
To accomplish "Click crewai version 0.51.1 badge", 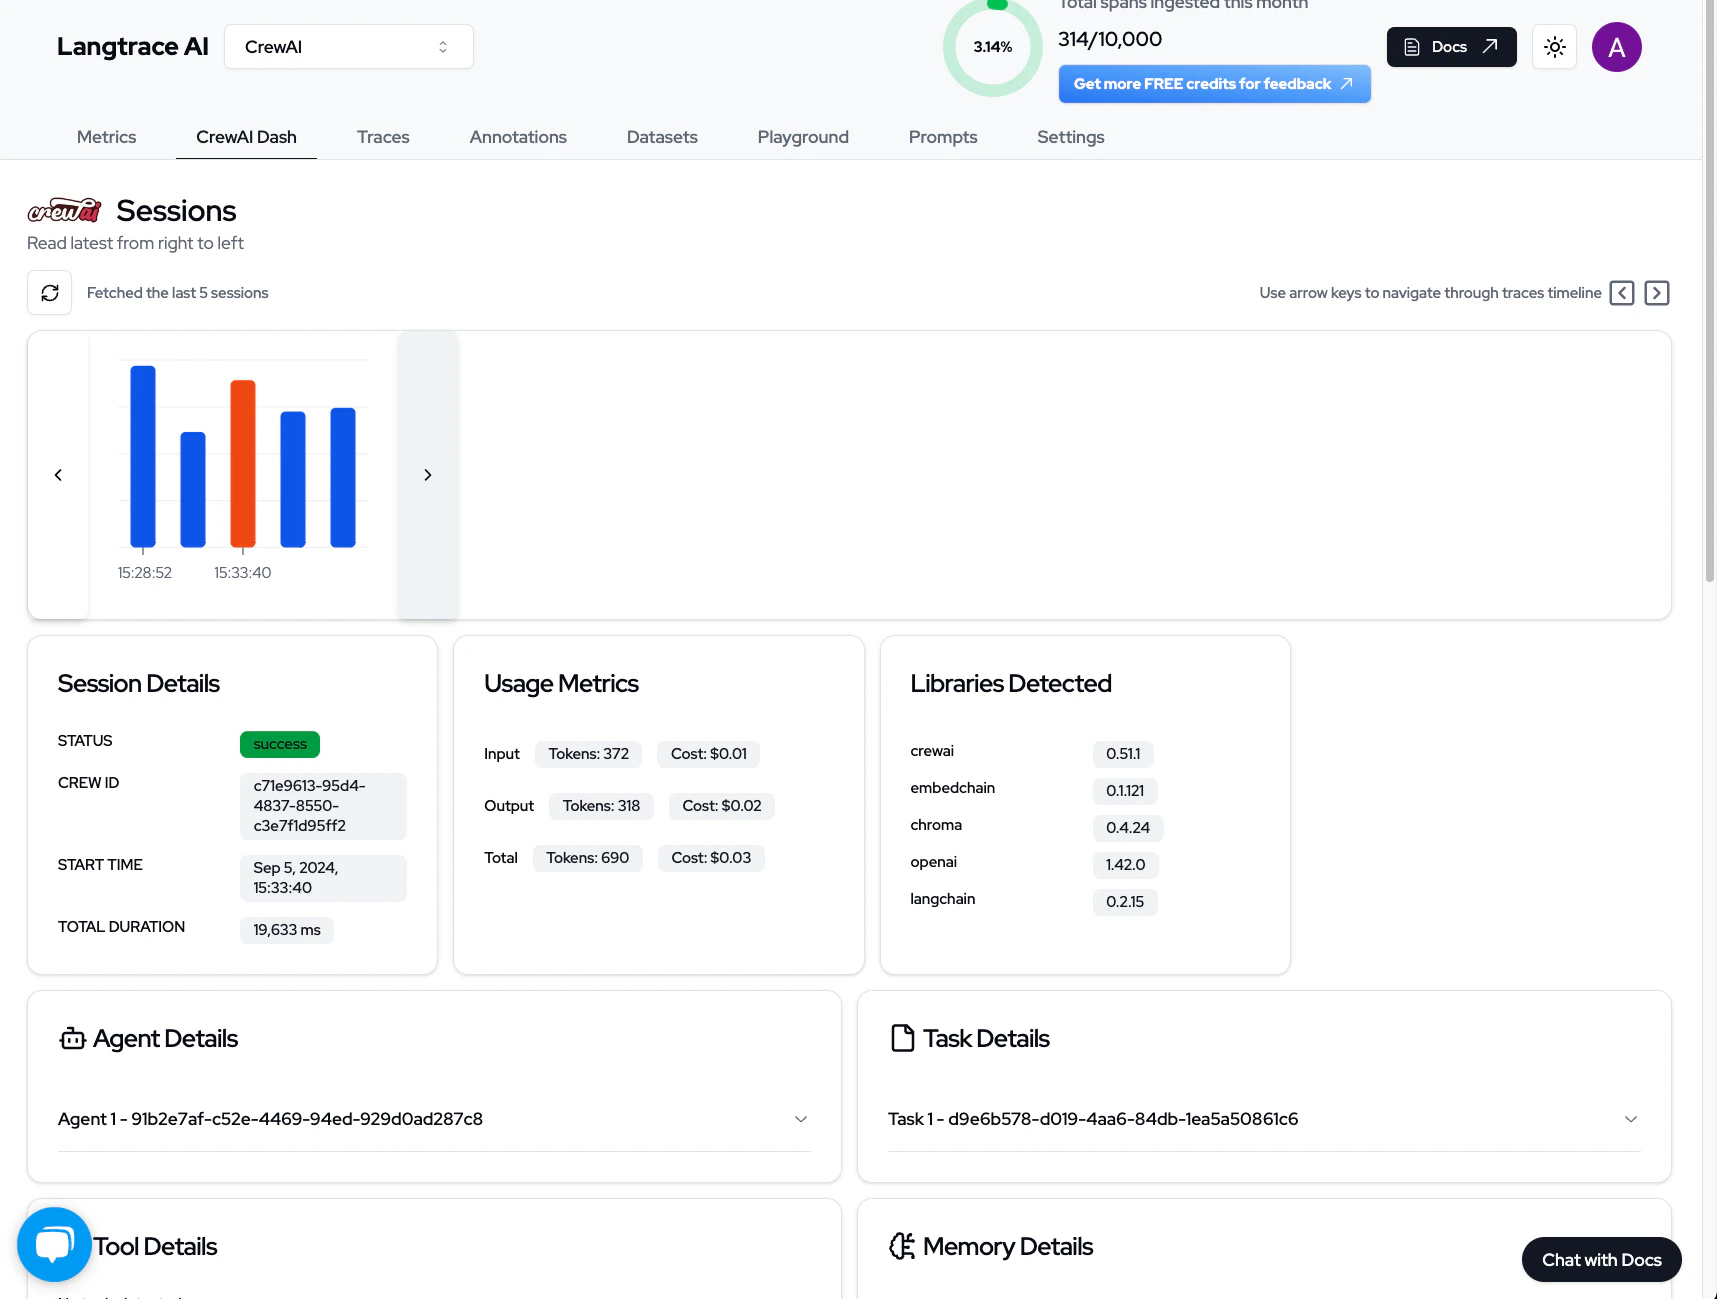I will pyautogui.click(x=1123, y=754).
